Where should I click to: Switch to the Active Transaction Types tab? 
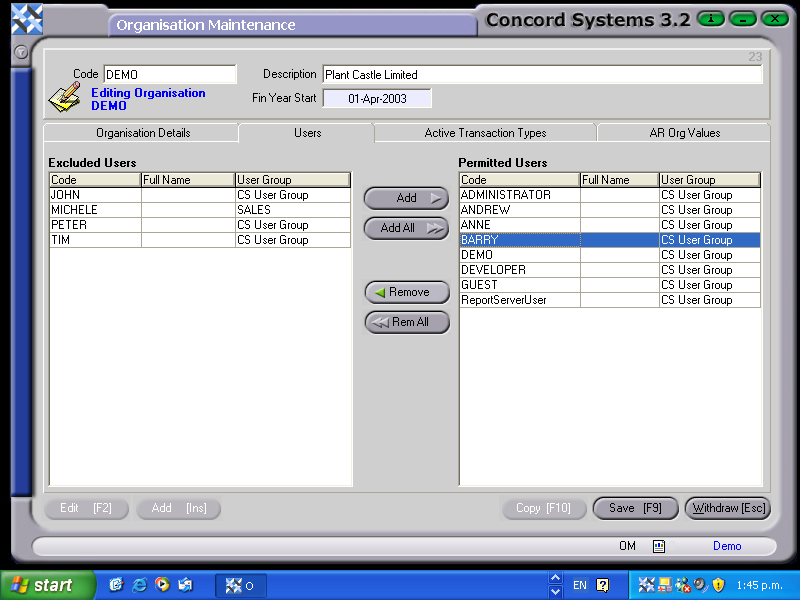(x=483, y=132)
